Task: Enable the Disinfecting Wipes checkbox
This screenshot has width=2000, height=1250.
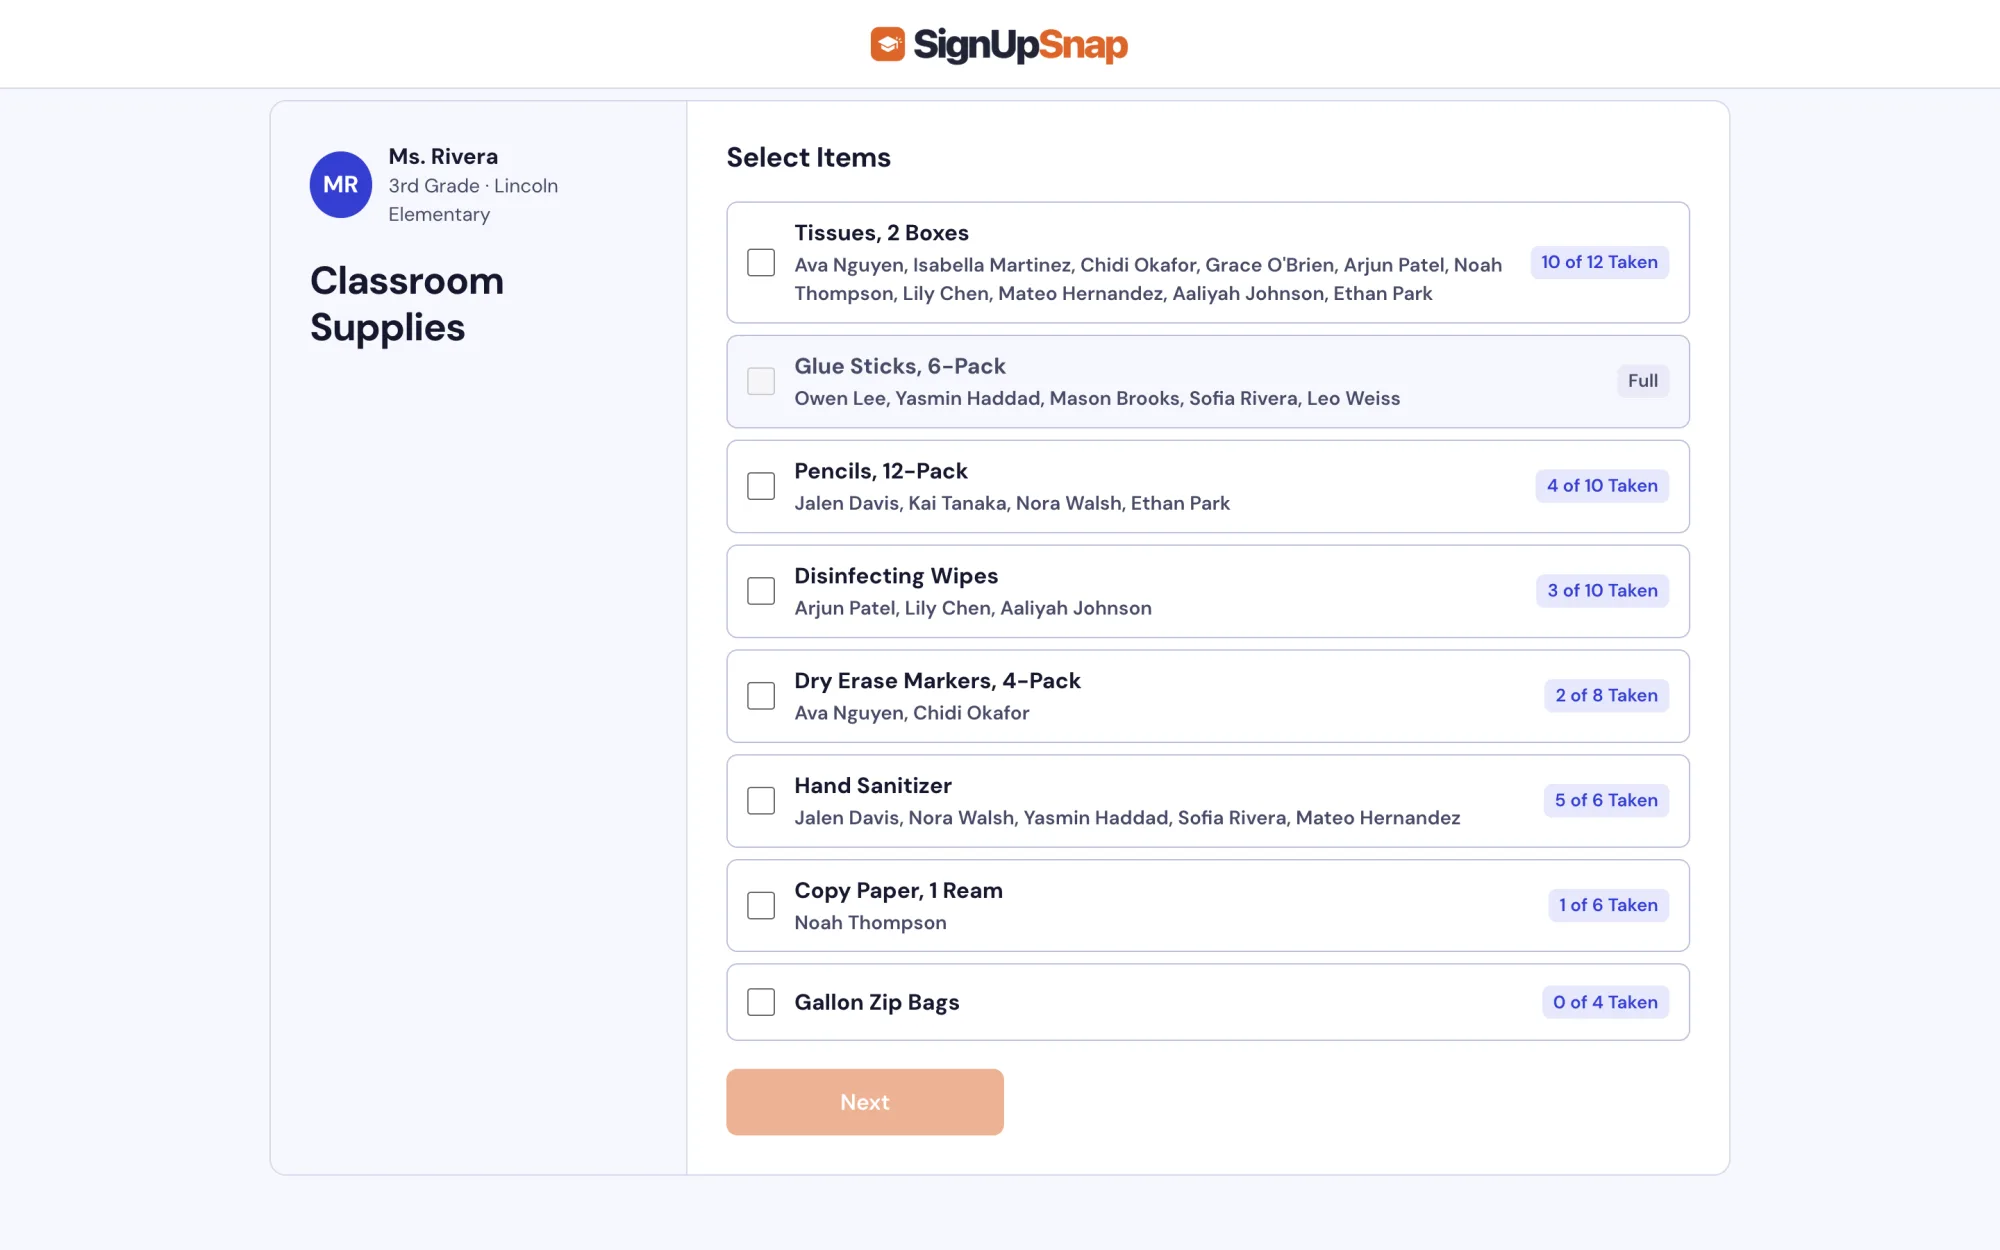Action: 761,591
